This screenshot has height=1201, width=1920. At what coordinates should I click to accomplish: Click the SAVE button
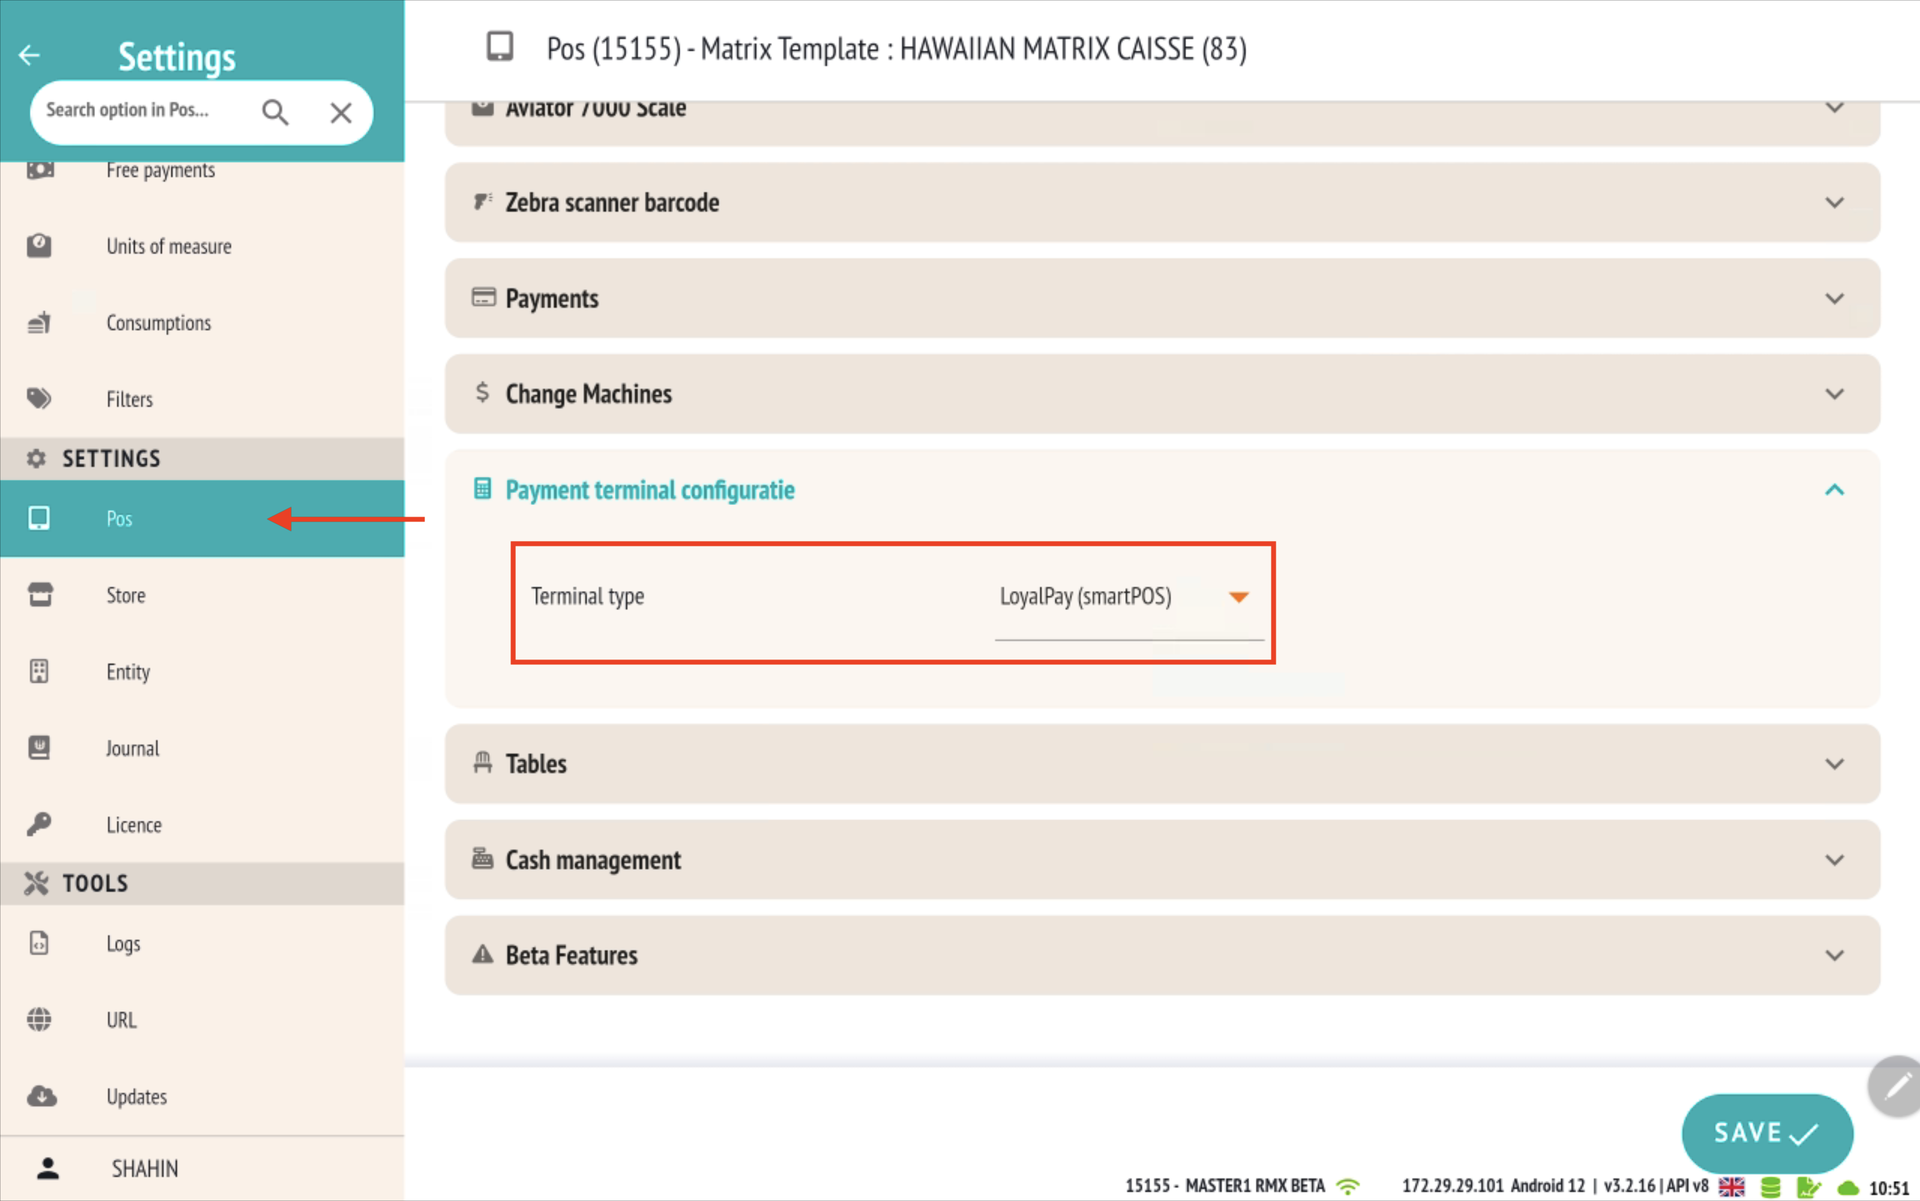pyautogui.click(x=1766, y=1133)
